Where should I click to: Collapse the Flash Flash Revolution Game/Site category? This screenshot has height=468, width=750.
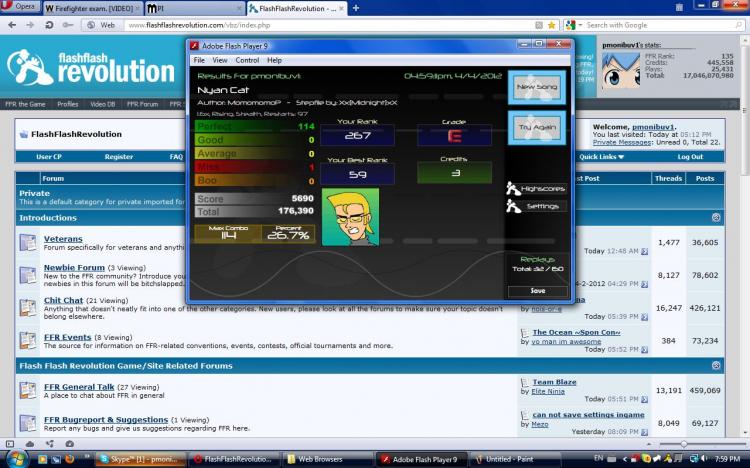(x=716, y=366)
